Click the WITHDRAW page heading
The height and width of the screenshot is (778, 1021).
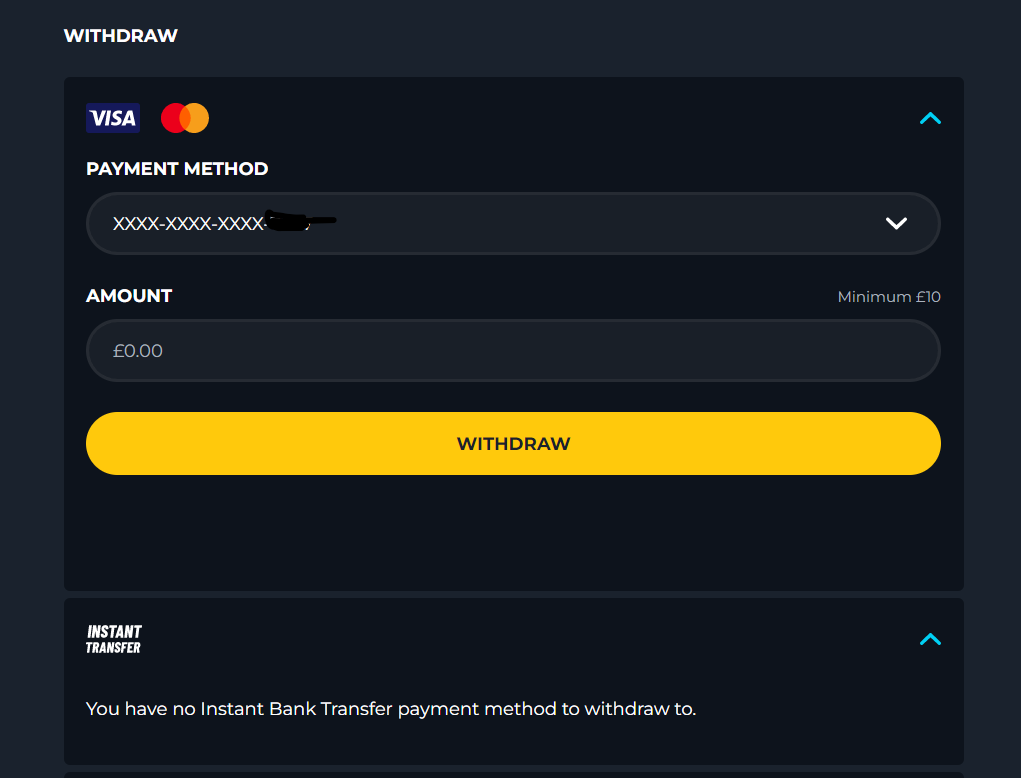click(120, 36)
